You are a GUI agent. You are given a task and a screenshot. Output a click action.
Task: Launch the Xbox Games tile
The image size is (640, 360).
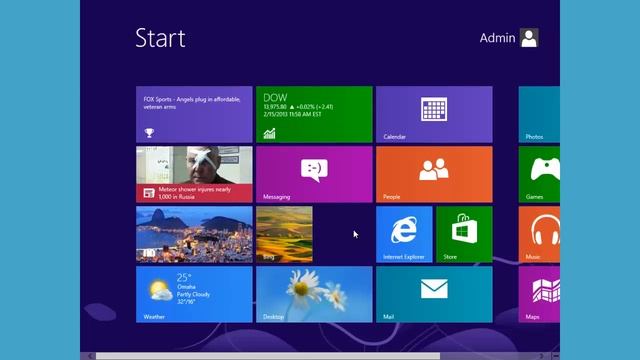[539, 174]
